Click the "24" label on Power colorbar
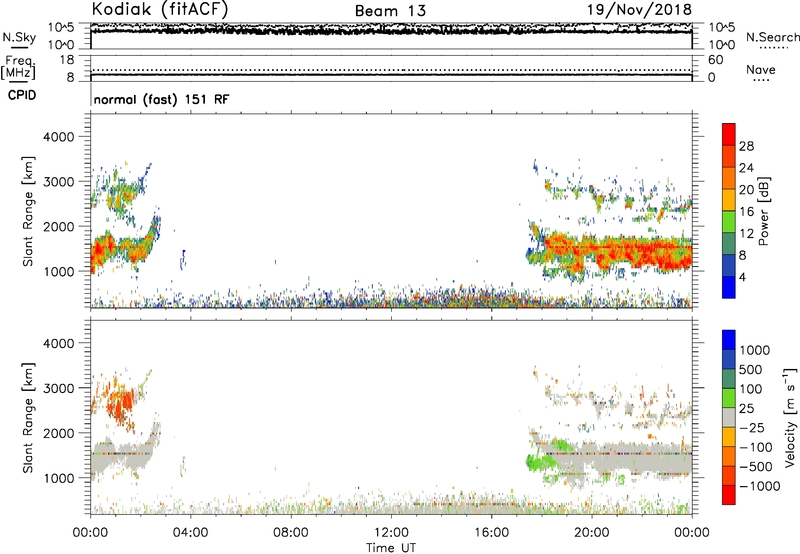The image size is (800, 554). 746,168
